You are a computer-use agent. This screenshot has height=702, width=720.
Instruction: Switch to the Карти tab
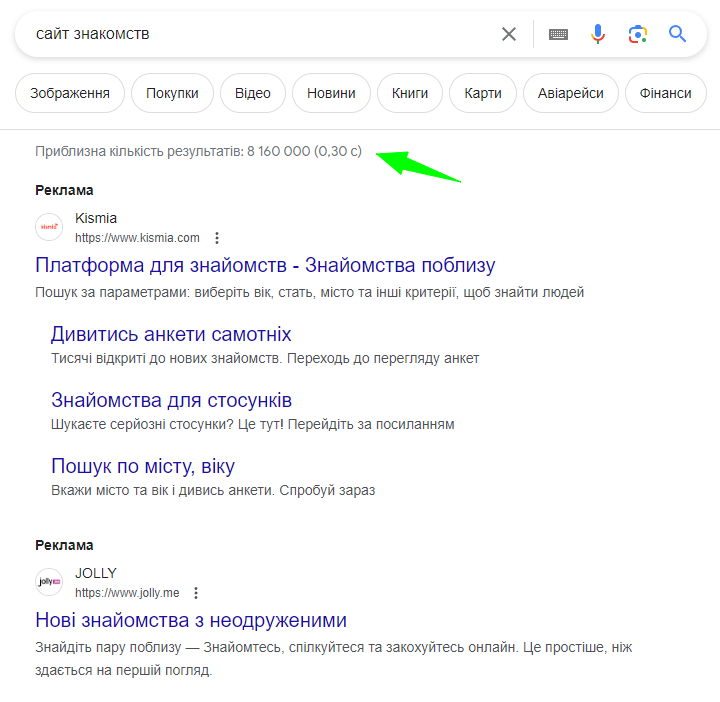point(483,93)
